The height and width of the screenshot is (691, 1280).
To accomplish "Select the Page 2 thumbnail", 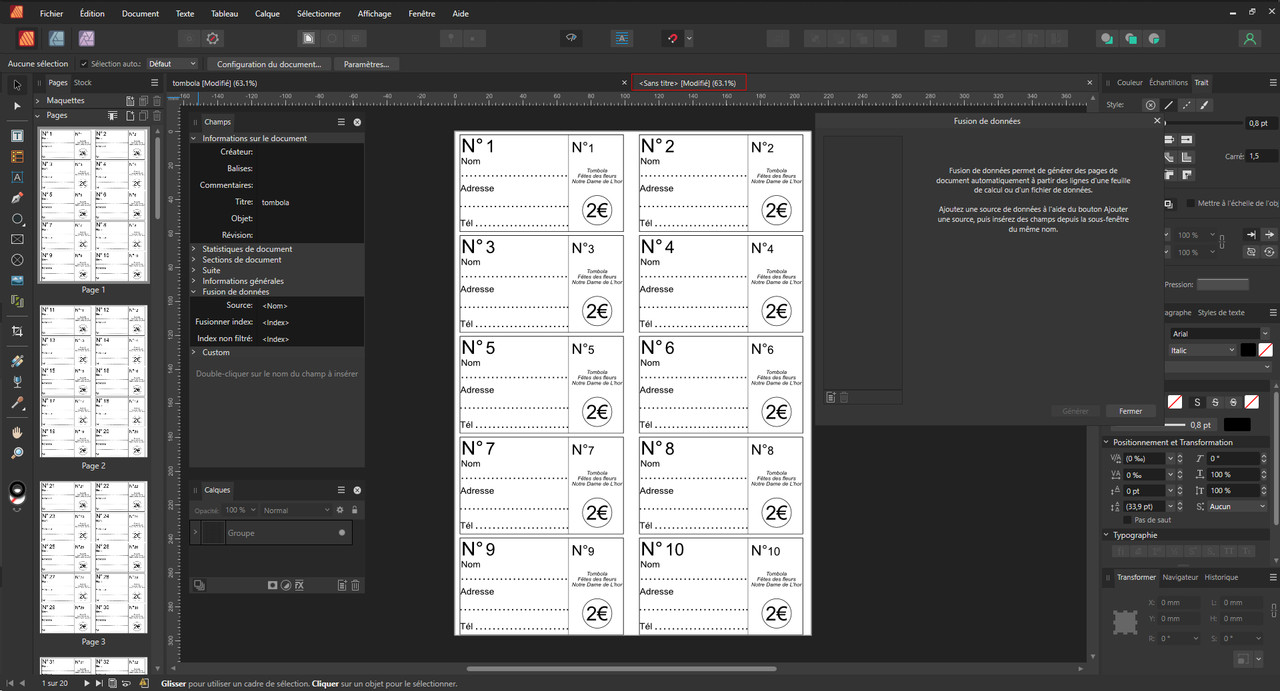I will (93, 382).
